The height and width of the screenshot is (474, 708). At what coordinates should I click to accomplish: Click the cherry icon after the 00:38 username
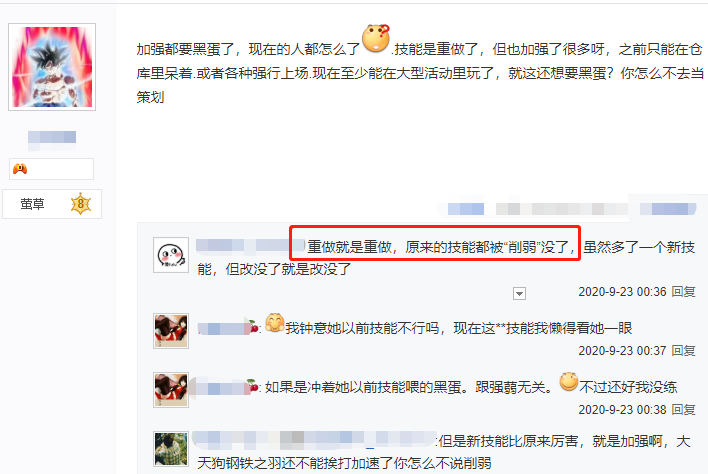(x=252, y=386)
